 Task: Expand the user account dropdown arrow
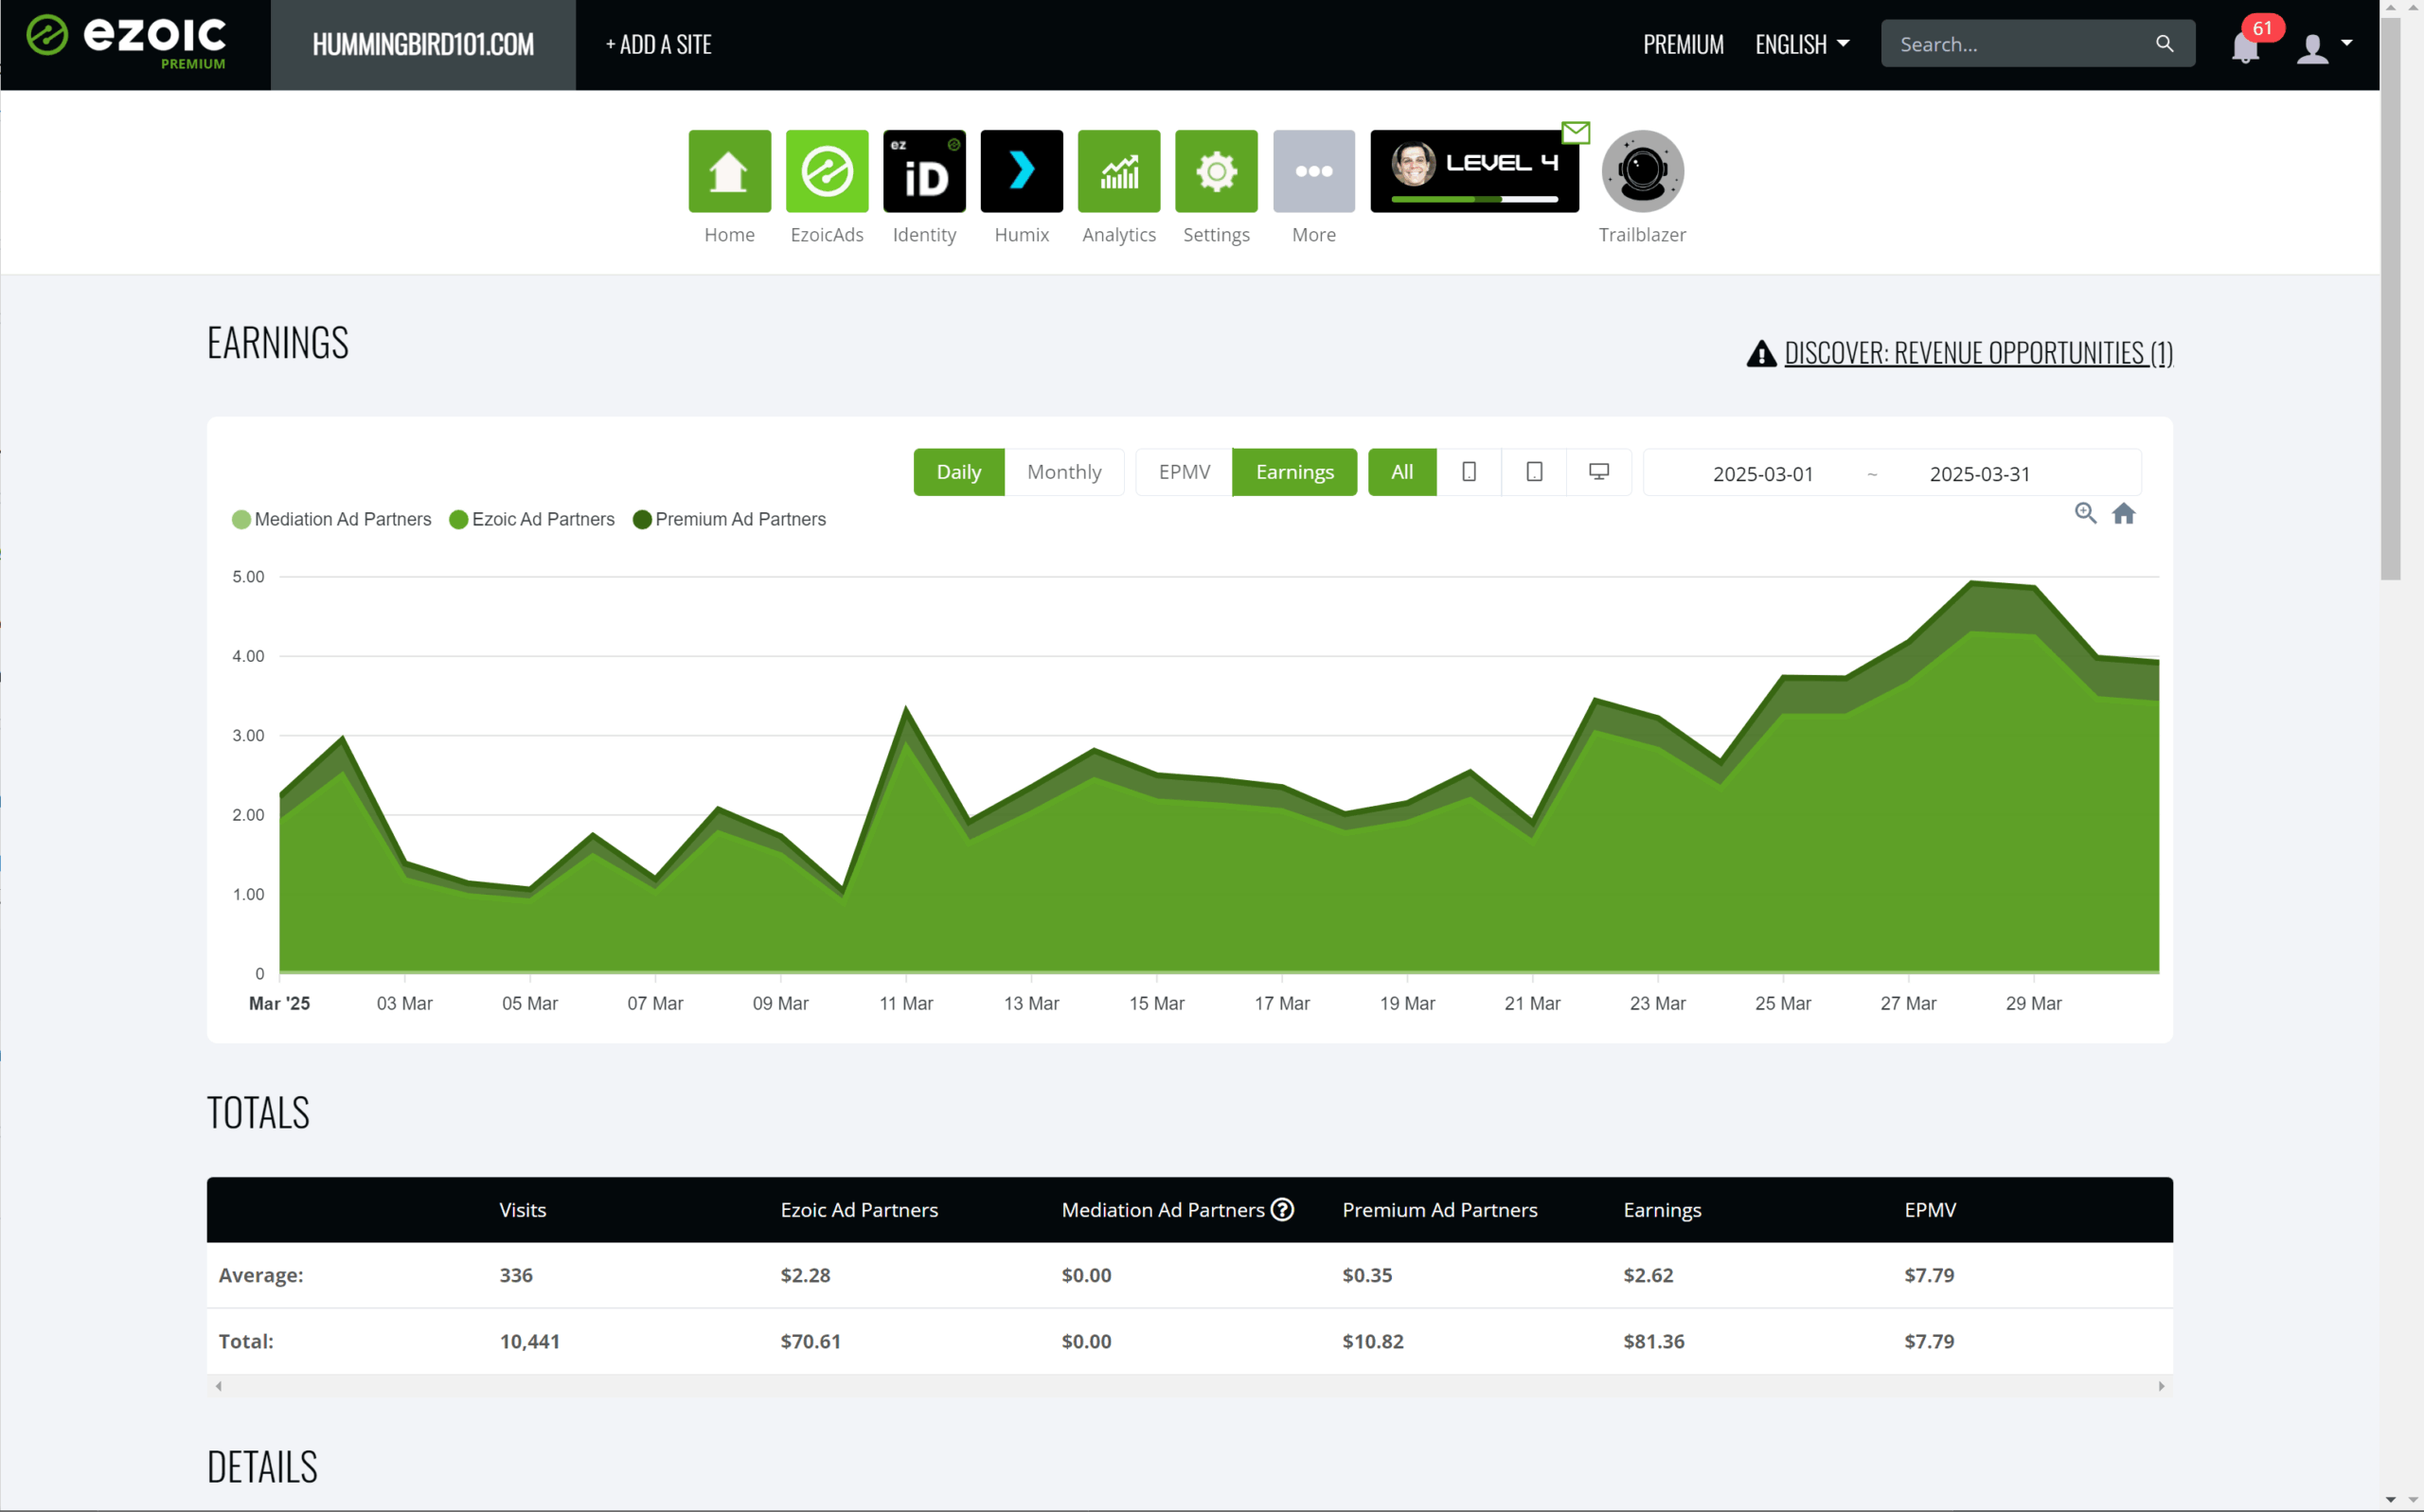2346,43
